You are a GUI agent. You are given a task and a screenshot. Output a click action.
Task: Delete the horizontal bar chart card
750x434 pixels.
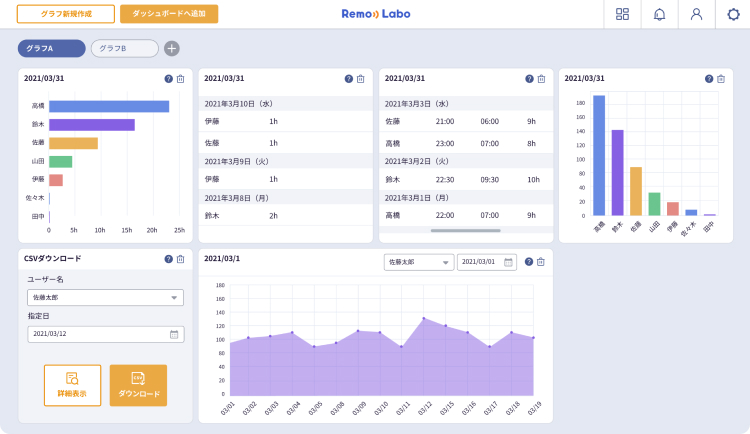pyautogui.click(x=180, y=79)
